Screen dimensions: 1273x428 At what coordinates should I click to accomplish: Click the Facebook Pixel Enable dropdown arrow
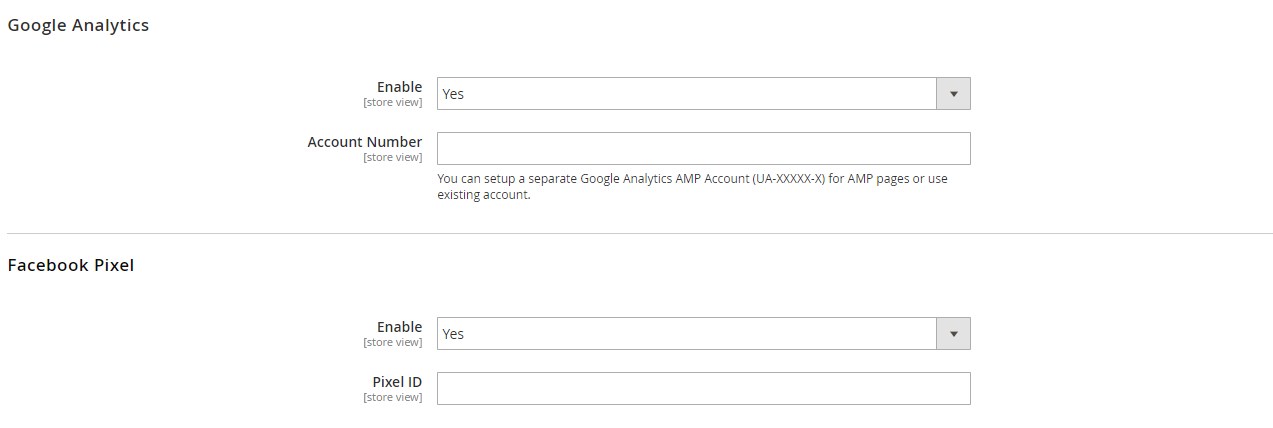pyautogui.click(x=953, y=334)
